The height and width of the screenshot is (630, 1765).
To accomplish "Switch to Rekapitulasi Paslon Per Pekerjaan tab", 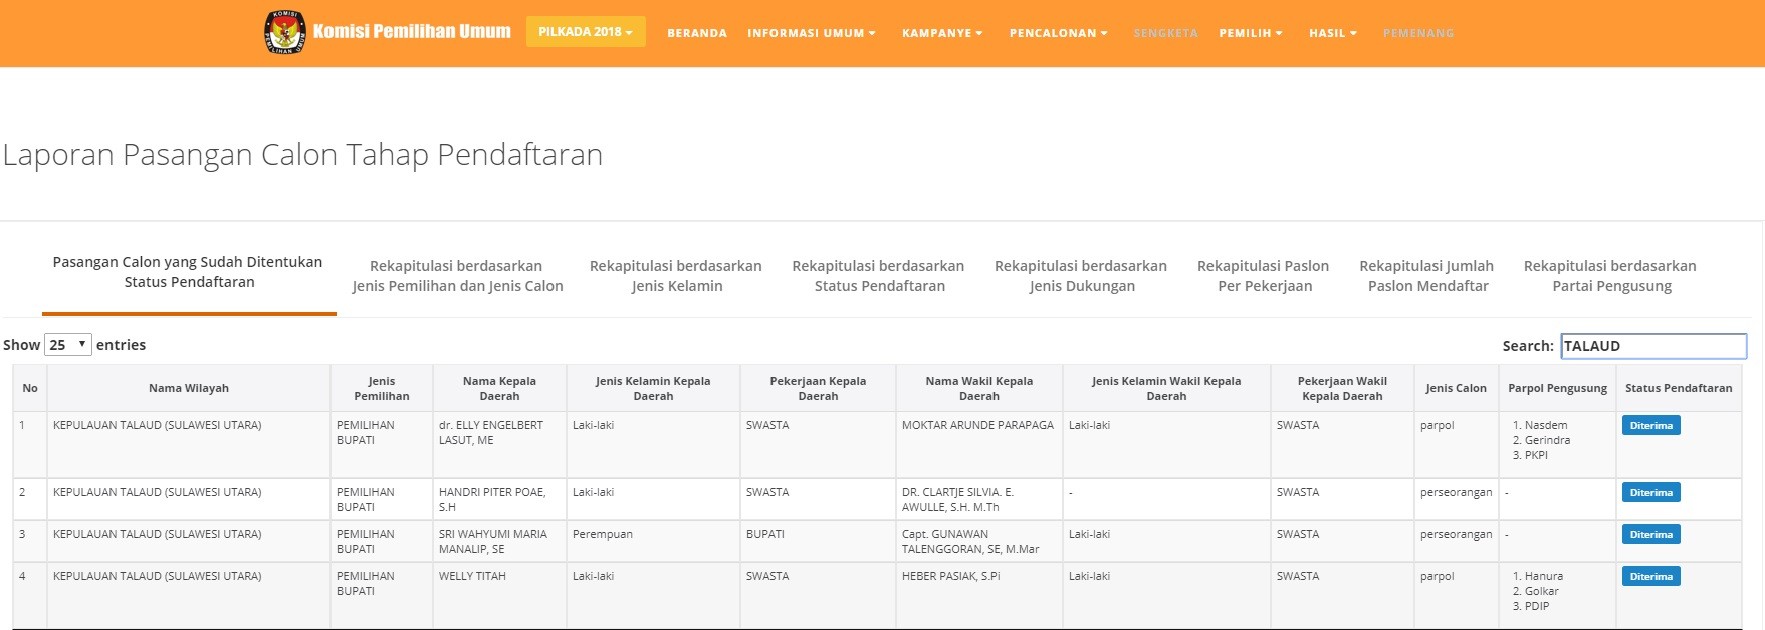I will click(x=1263, y=276).
